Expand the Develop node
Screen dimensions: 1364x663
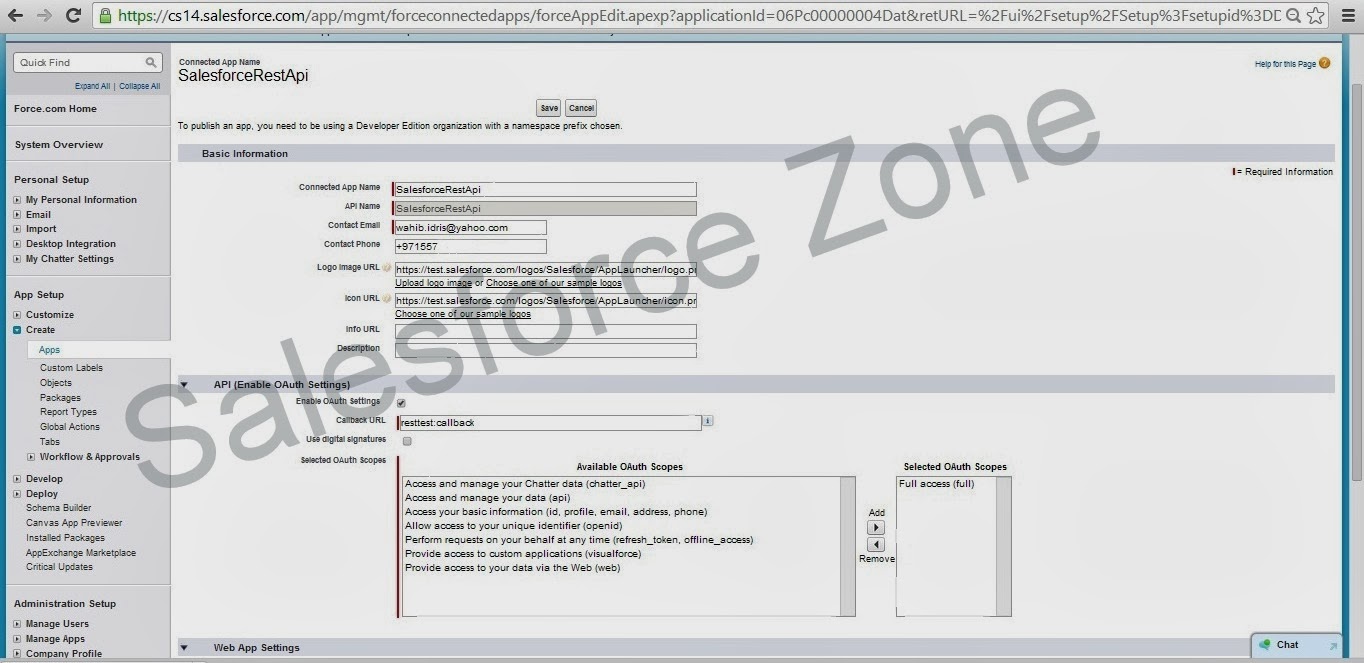click(17, 479)
